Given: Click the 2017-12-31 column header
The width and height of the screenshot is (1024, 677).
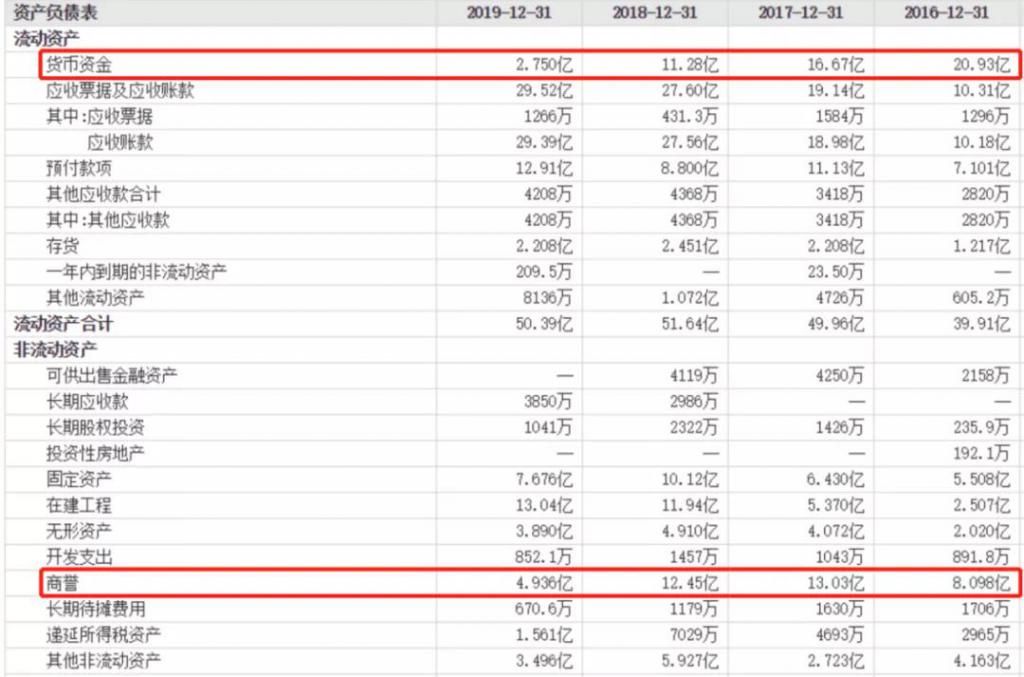Looking at the screenshot, I should [795, 13].
